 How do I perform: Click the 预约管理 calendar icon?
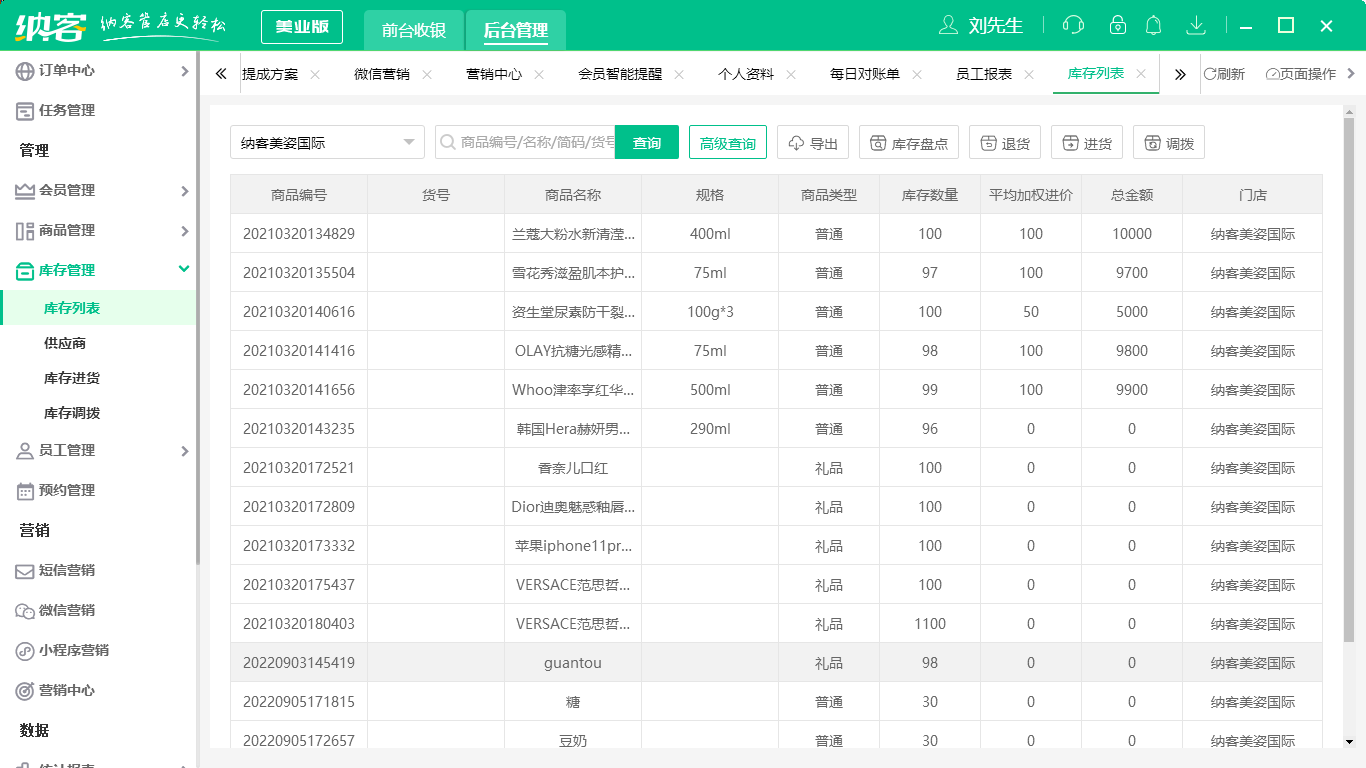[x=25, y=490]
